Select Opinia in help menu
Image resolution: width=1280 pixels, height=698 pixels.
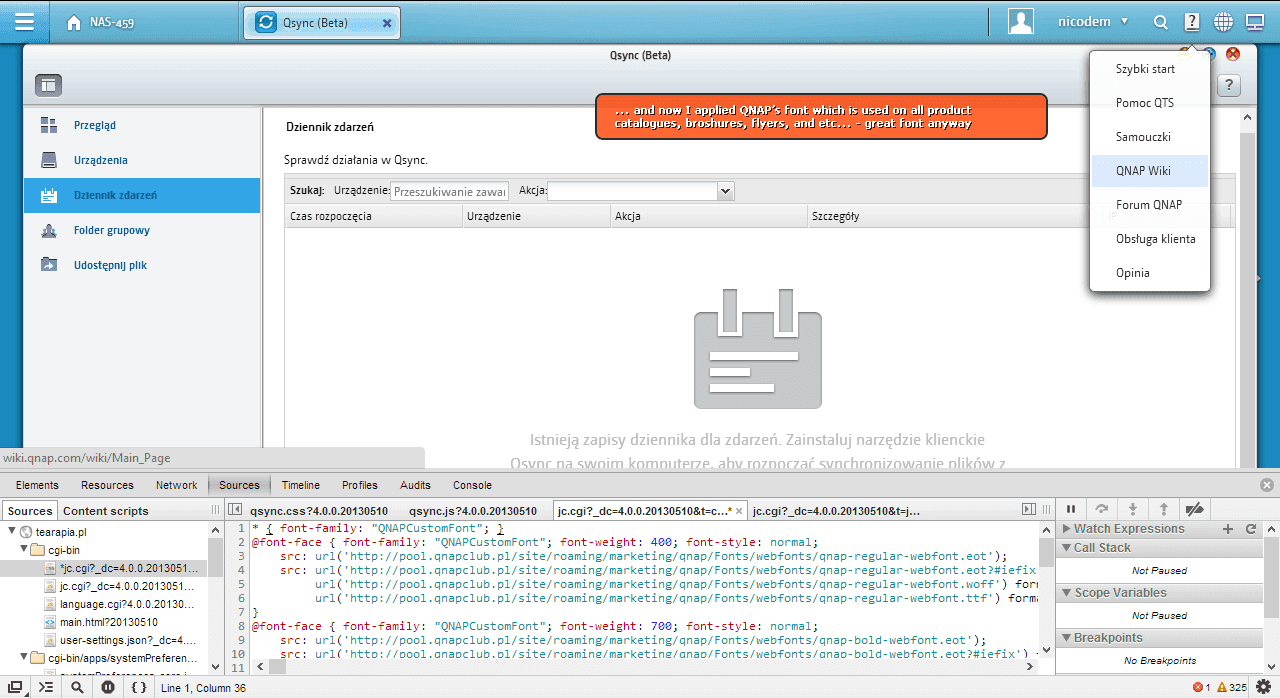click(x=1150, y=273)
